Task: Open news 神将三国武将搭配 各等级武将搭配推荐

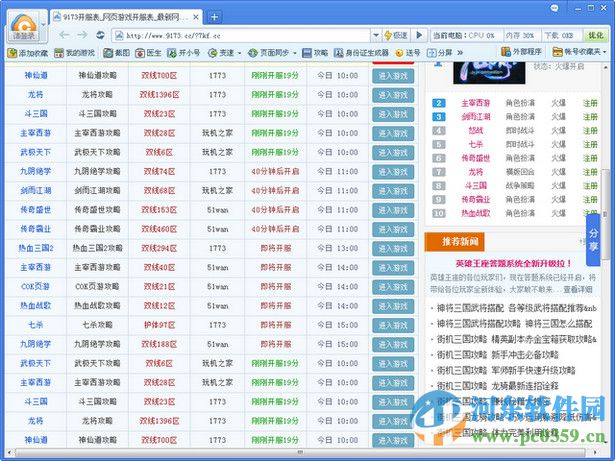Action: [x=517, y=308]
